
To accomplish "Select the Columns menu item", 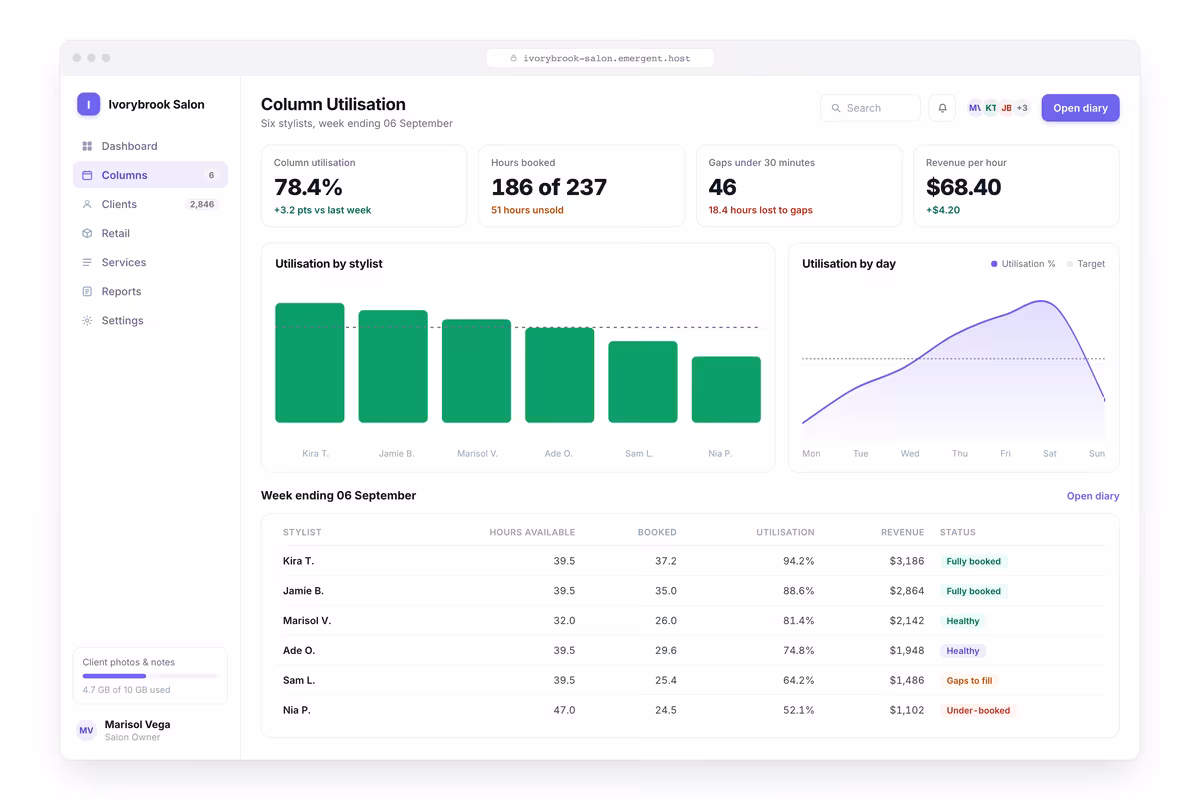I will (150, 175).
